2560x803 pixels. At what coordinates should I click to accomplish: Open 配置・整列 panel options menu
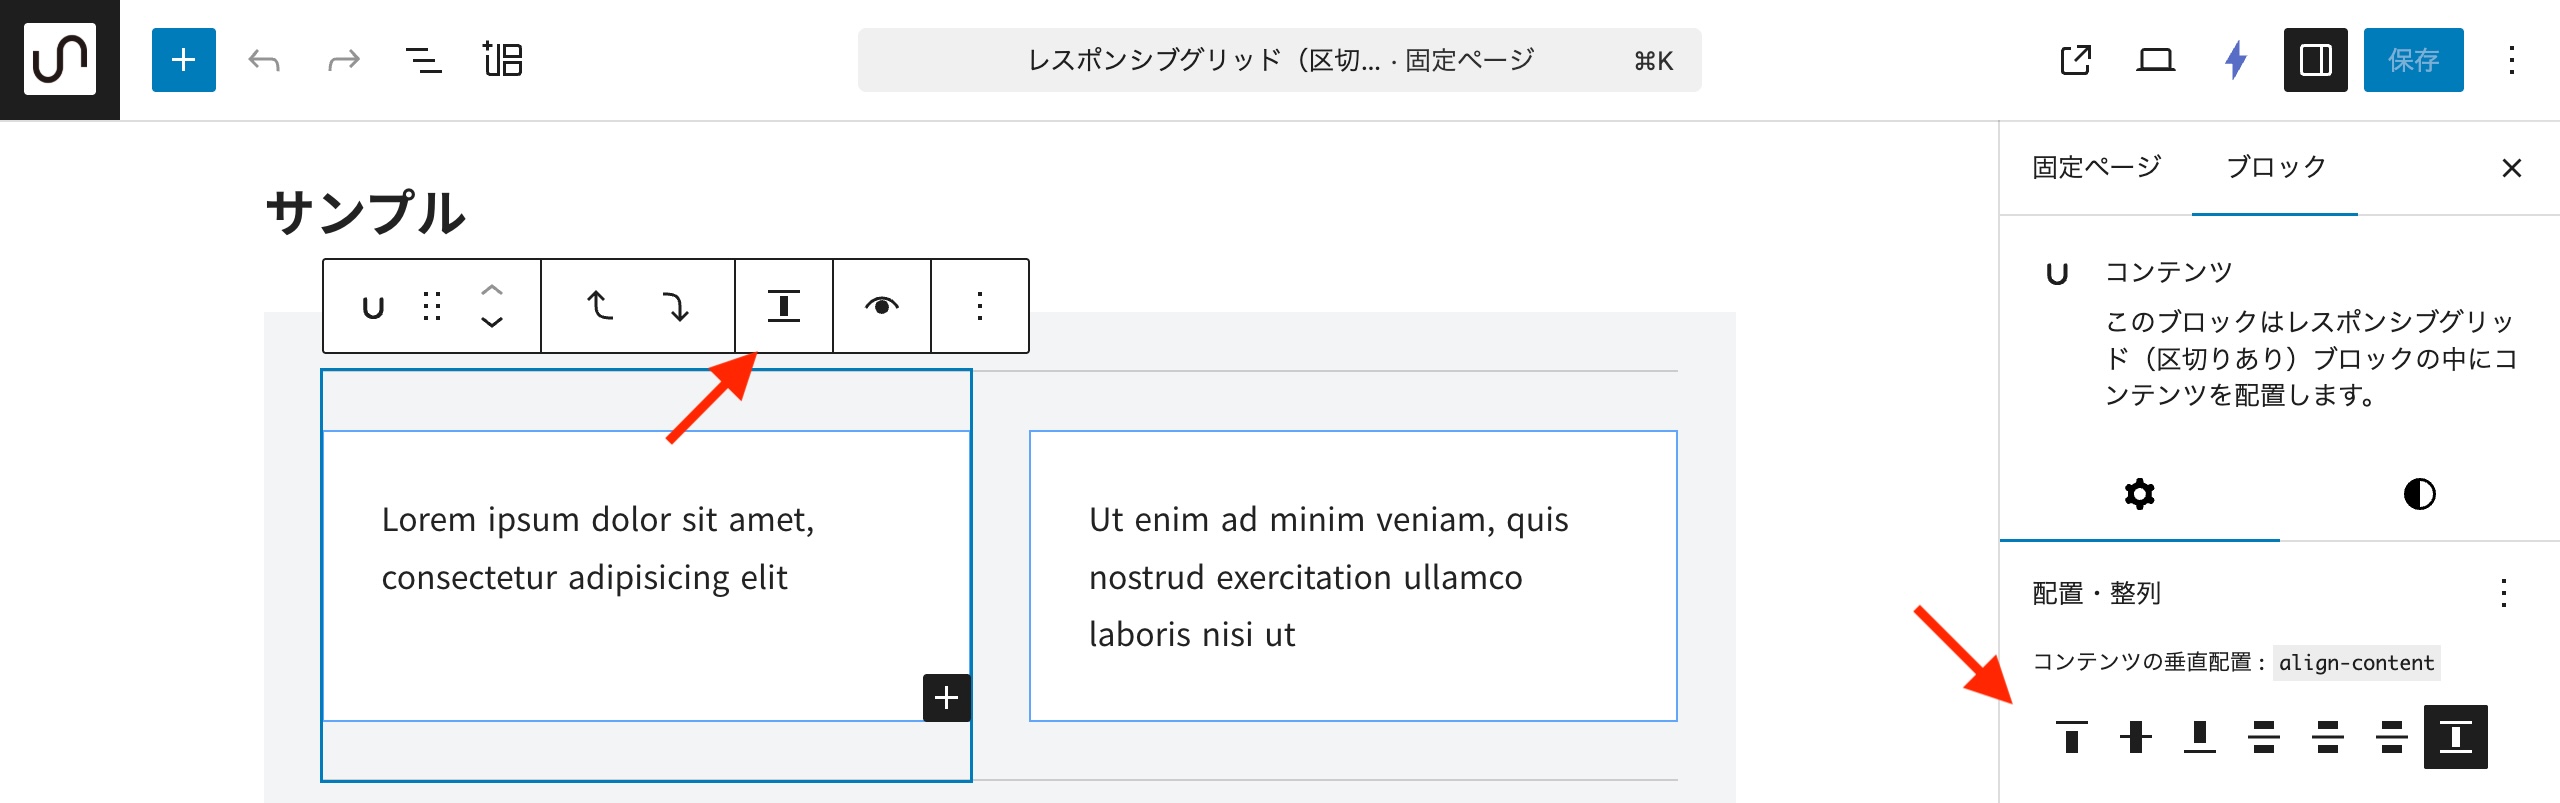point(2503,593)
